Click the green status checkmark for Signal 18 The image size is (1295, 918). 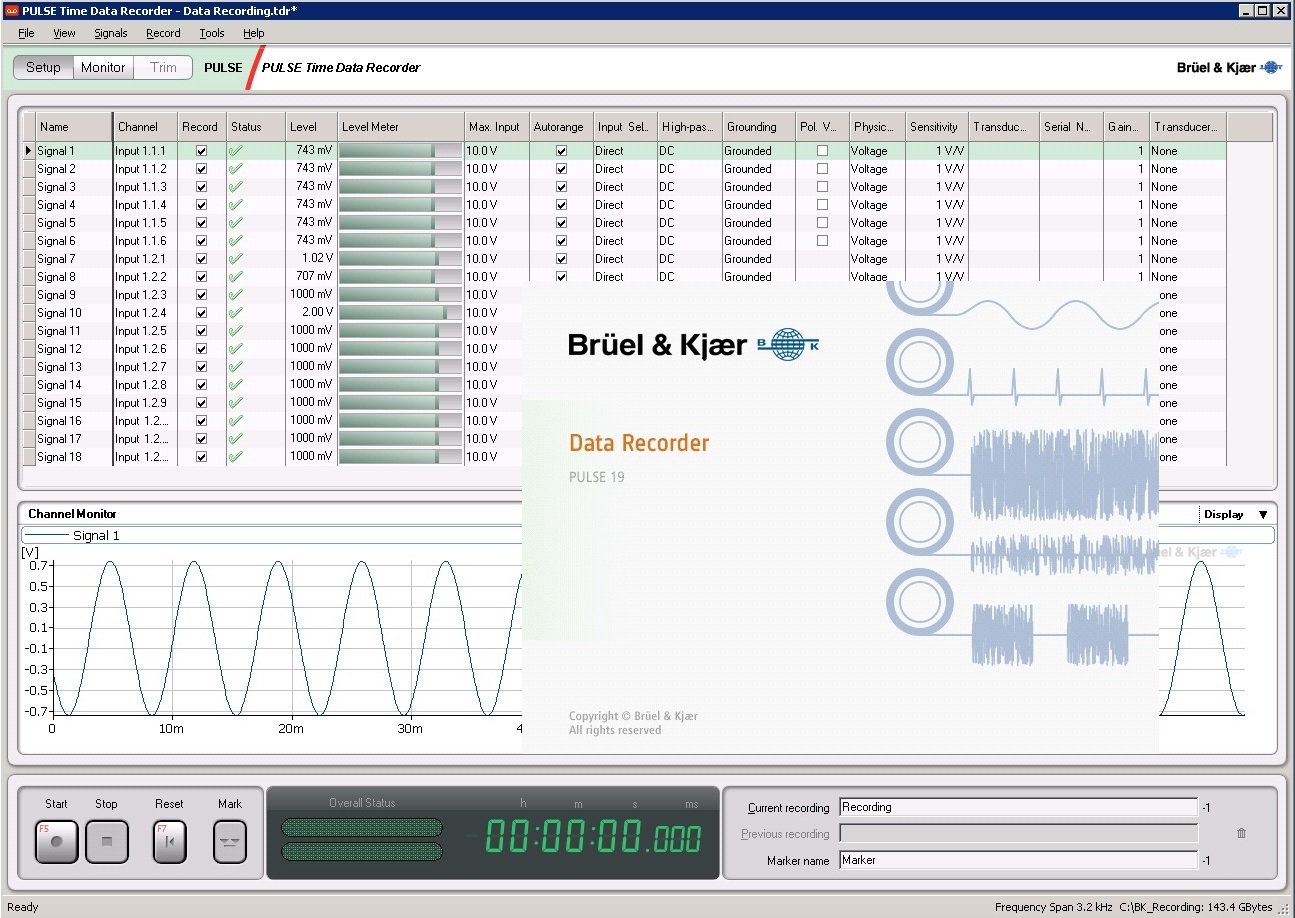[236, 457]
